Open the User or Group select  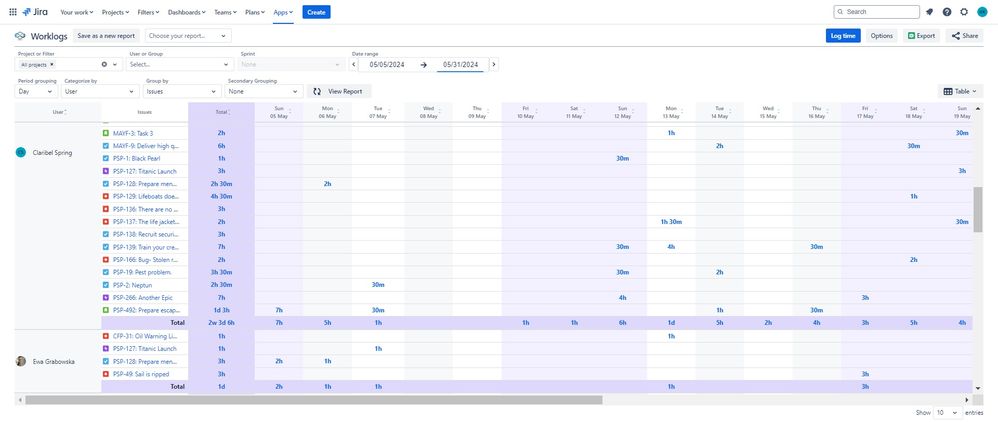tap(180, 64)
